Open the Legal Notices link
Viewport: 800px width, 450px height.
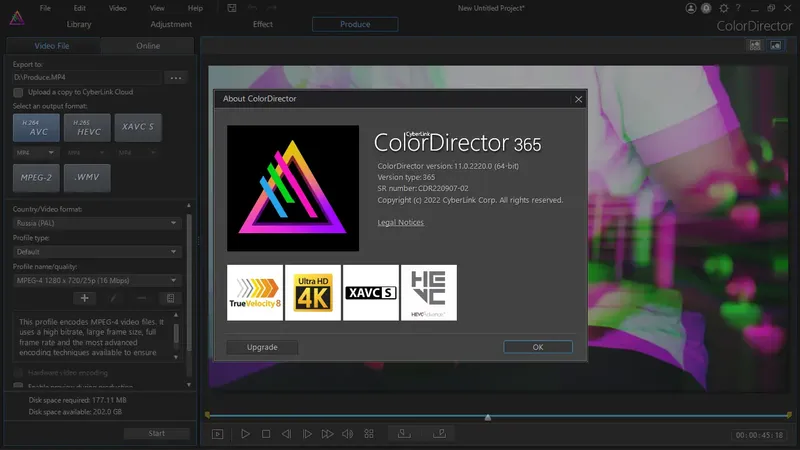[x=401, y=222]
